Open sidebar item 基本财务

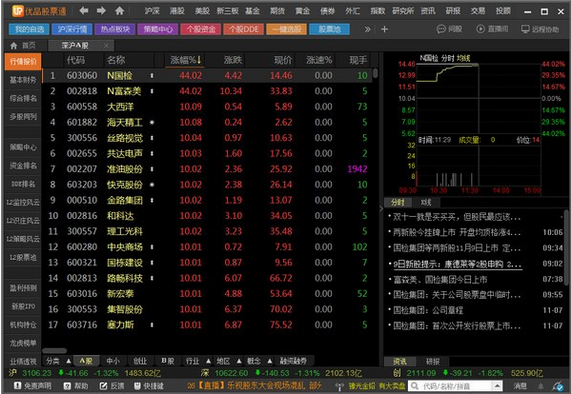tap(23, 80)
